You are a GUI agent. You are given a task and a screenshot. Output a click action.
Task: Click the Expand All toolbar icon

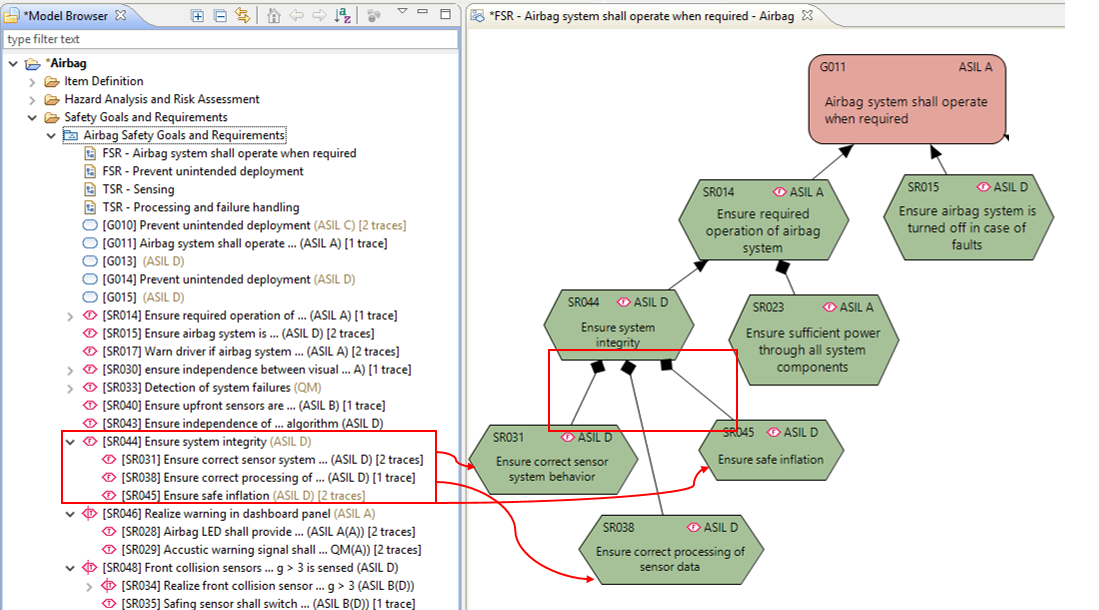[x=197, y=16]
